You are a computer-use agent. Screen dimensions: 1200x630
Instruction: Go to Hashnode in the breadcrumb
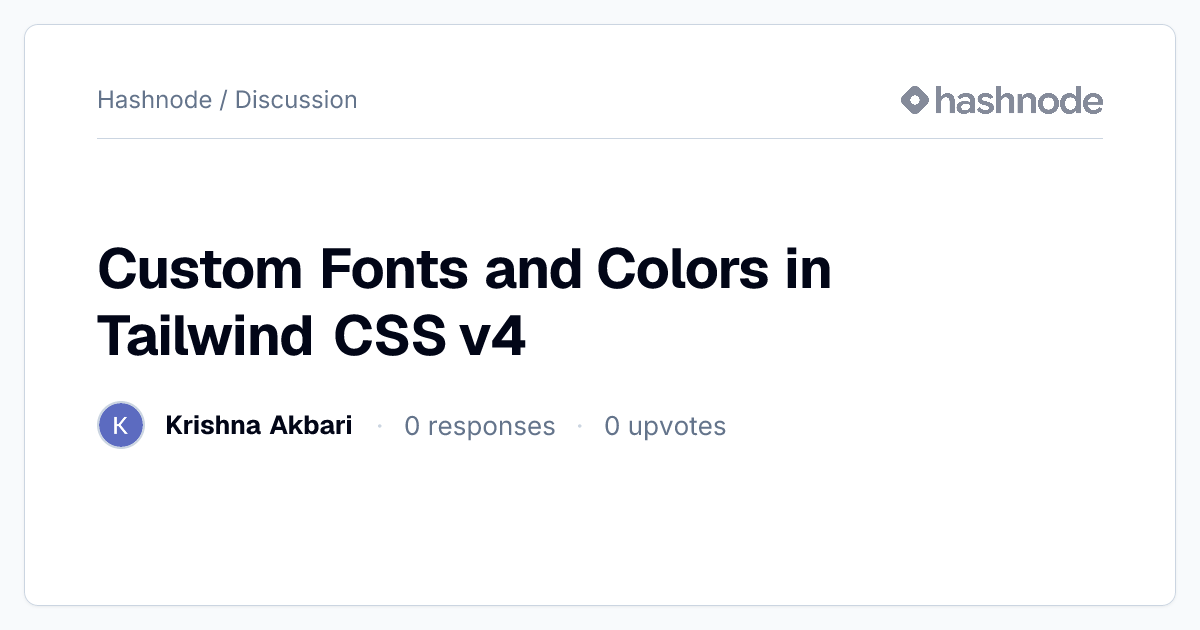(154, 100)
